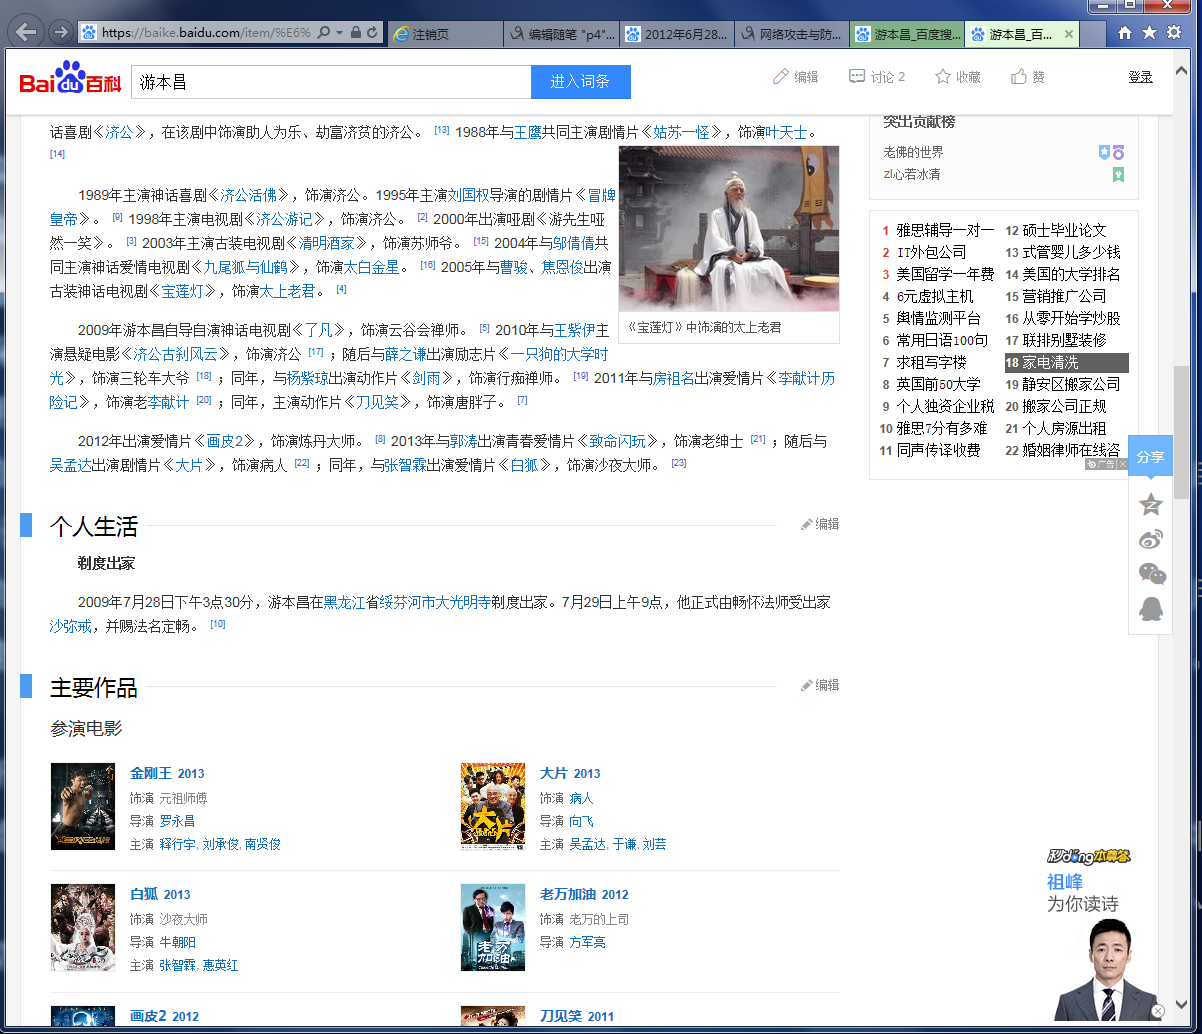Switch to the 游本昌_百度搜 tab
Screen dimensions: 1202x1034
pos(908,34)
